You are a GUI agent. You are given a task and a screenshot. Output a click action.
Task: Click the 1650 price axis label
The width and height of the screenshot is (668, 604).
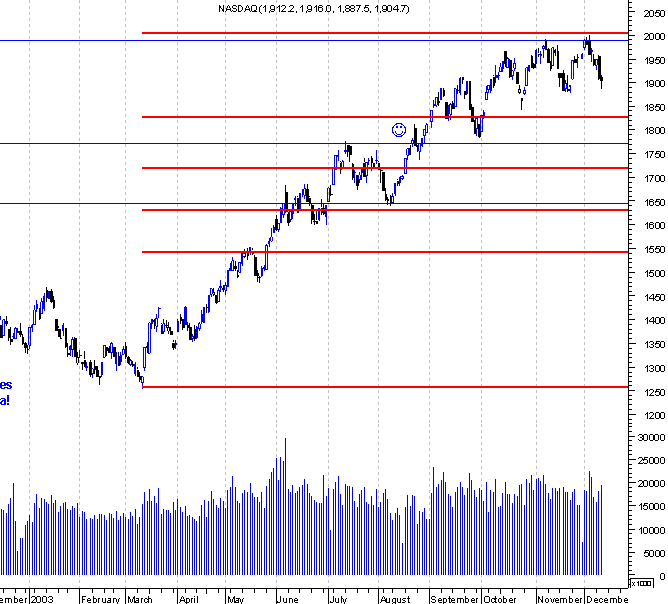(x=654, y=202)
